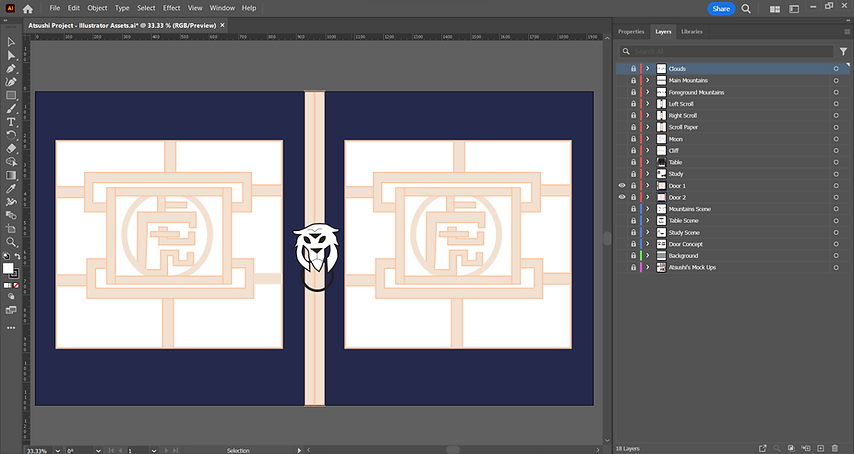The height and width of the screenshot is (454, 854).
Task: Open the rotation angle dropdown
Action: point(98,451)
